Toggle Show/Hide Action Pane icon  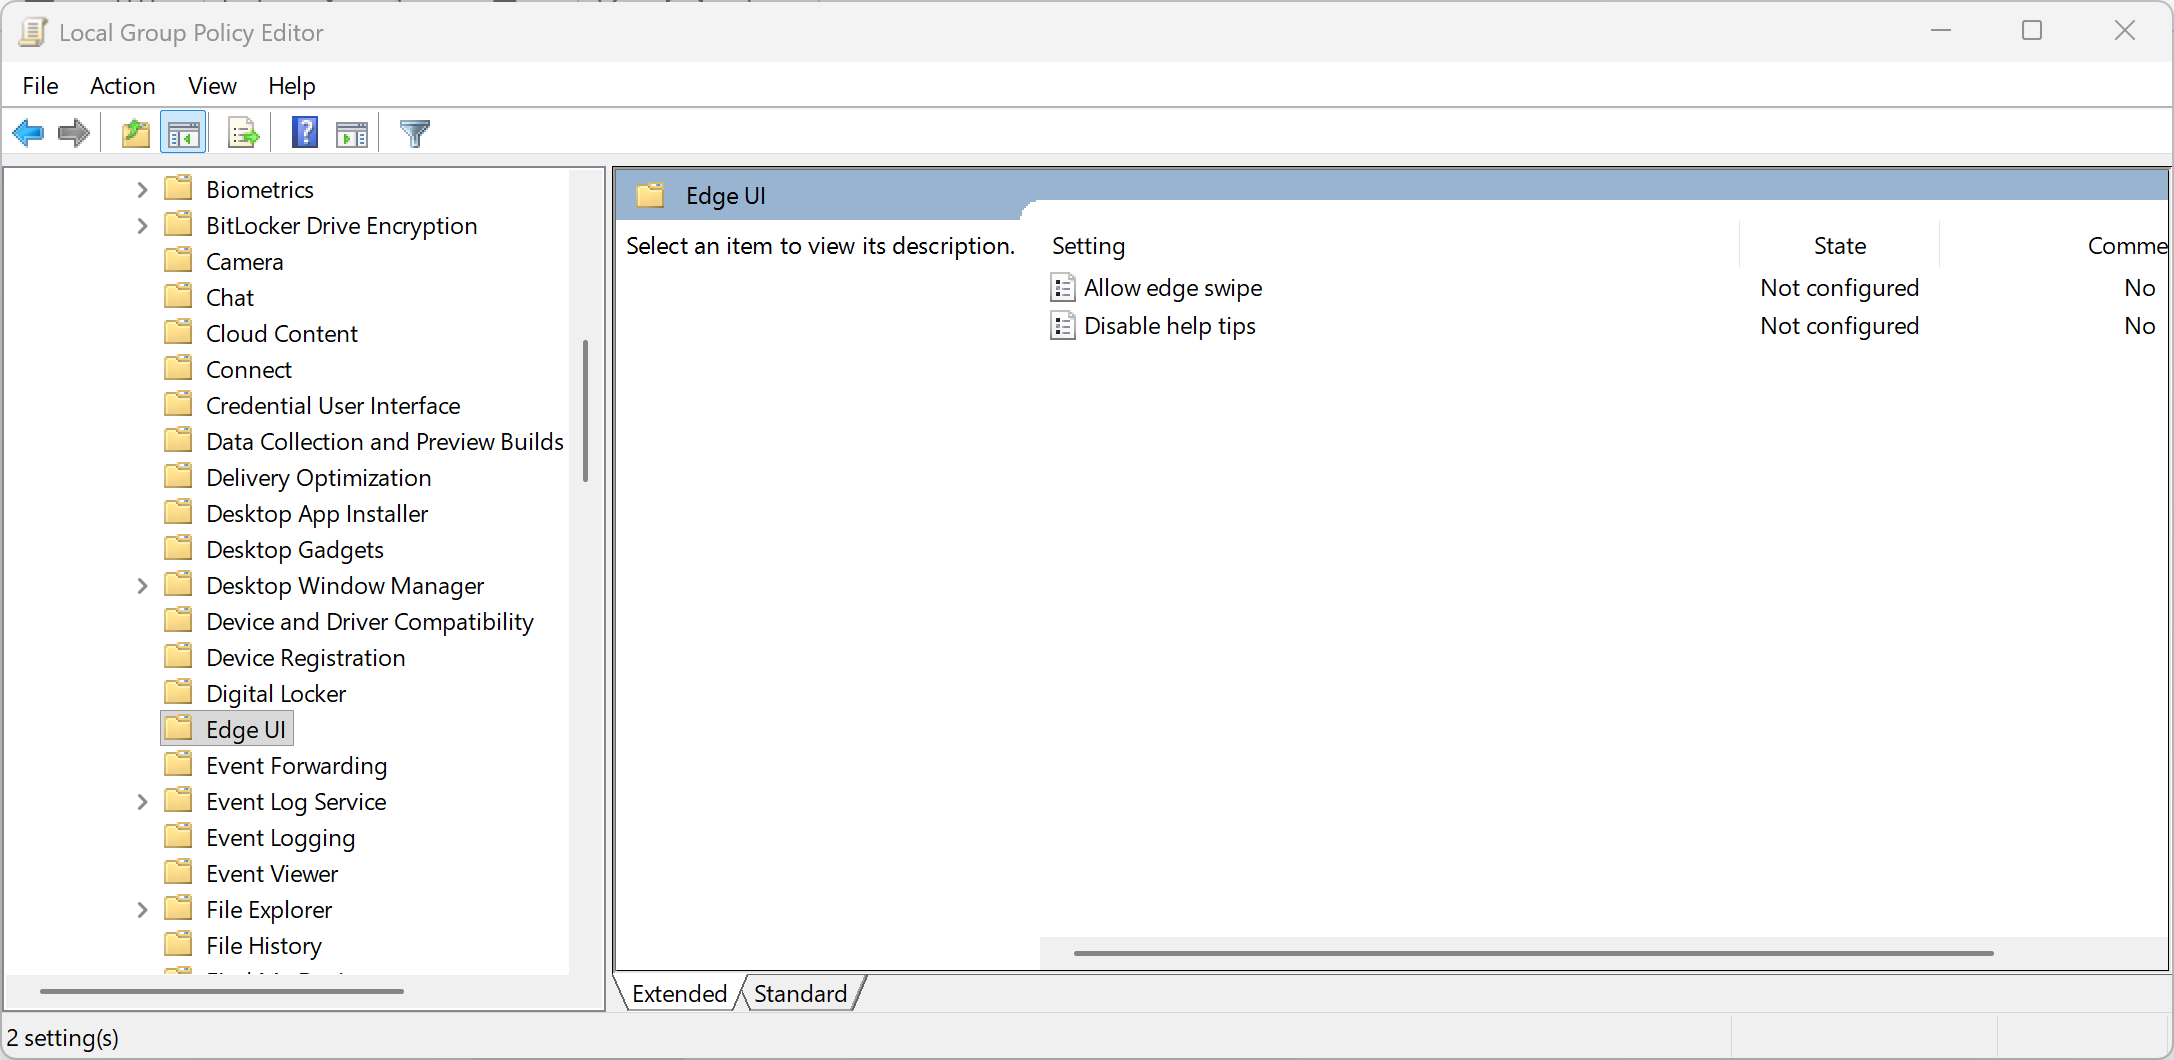click(352, 133)
